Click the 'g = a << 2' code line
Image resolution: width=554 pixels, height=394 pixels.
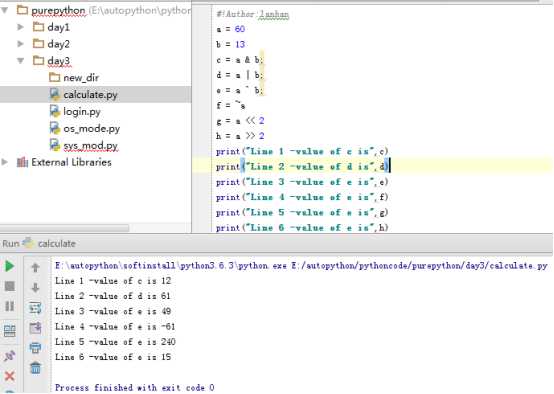coord(240,121)
